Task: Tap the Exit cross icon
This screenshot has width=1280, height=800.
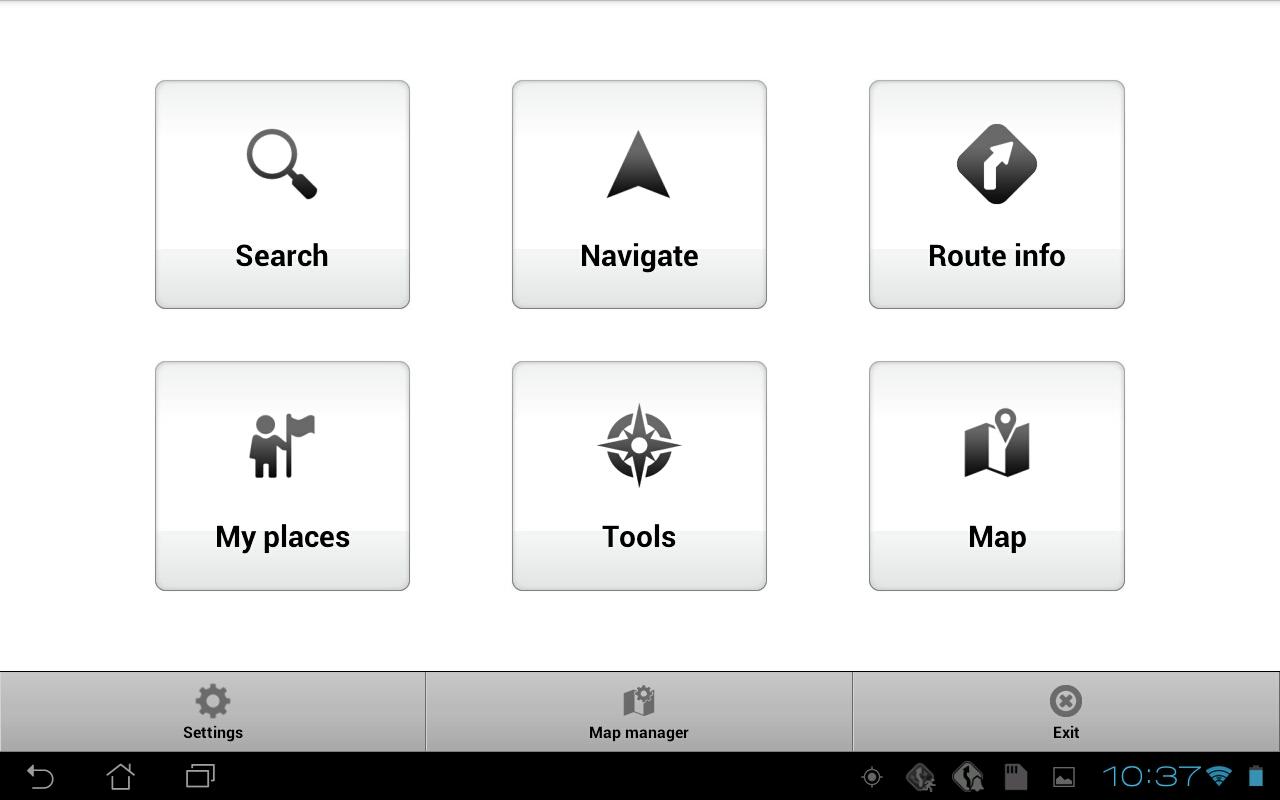Action: point(1066,701)
